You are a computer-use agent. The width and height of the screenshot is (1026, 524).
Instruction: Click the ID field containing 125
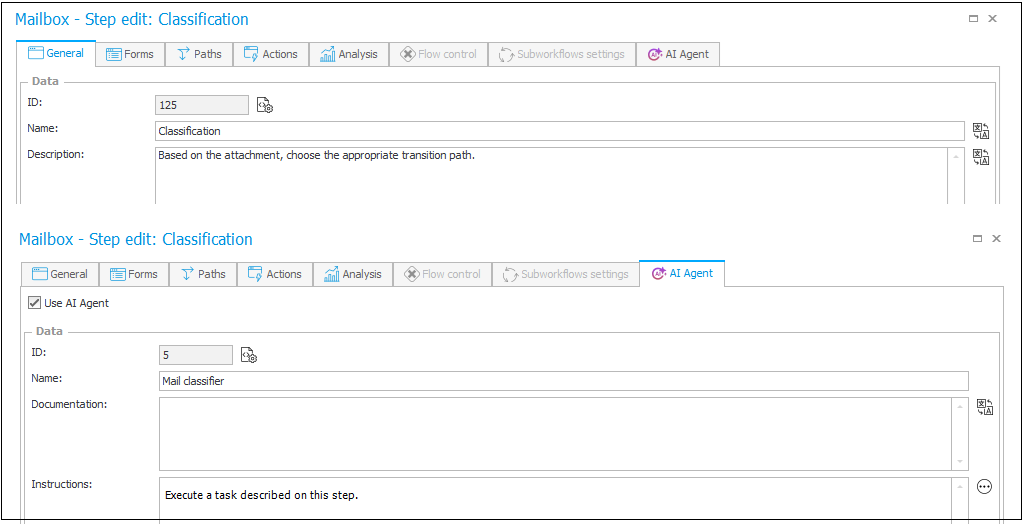pos(202,105)
